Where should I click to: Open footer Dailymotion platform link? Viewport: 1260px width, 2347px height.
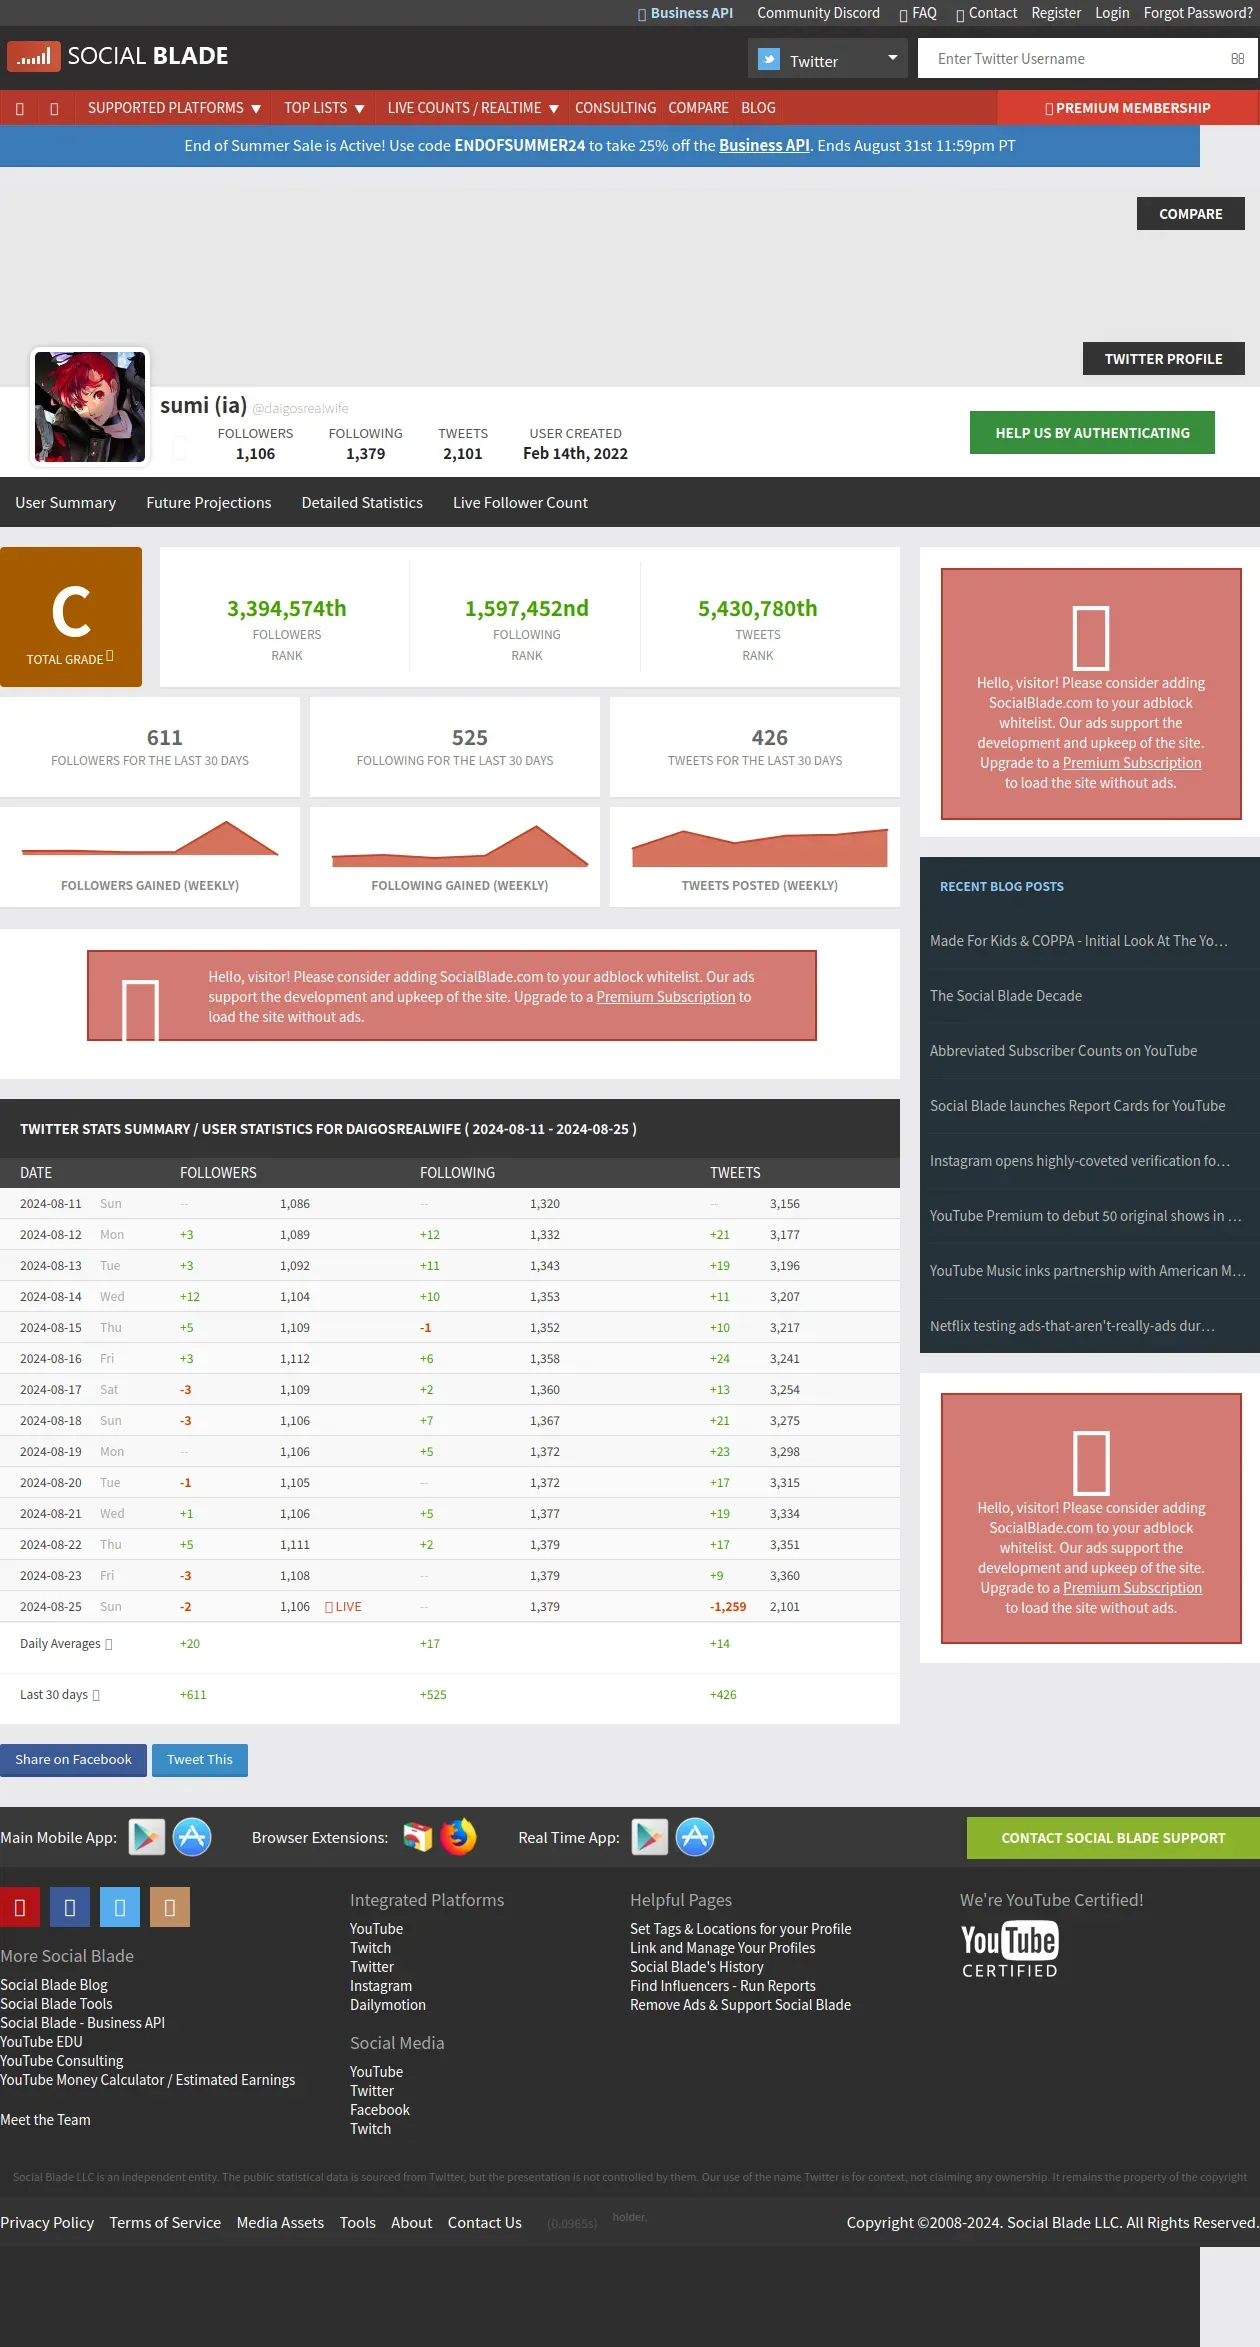[x=388, y=2004]
